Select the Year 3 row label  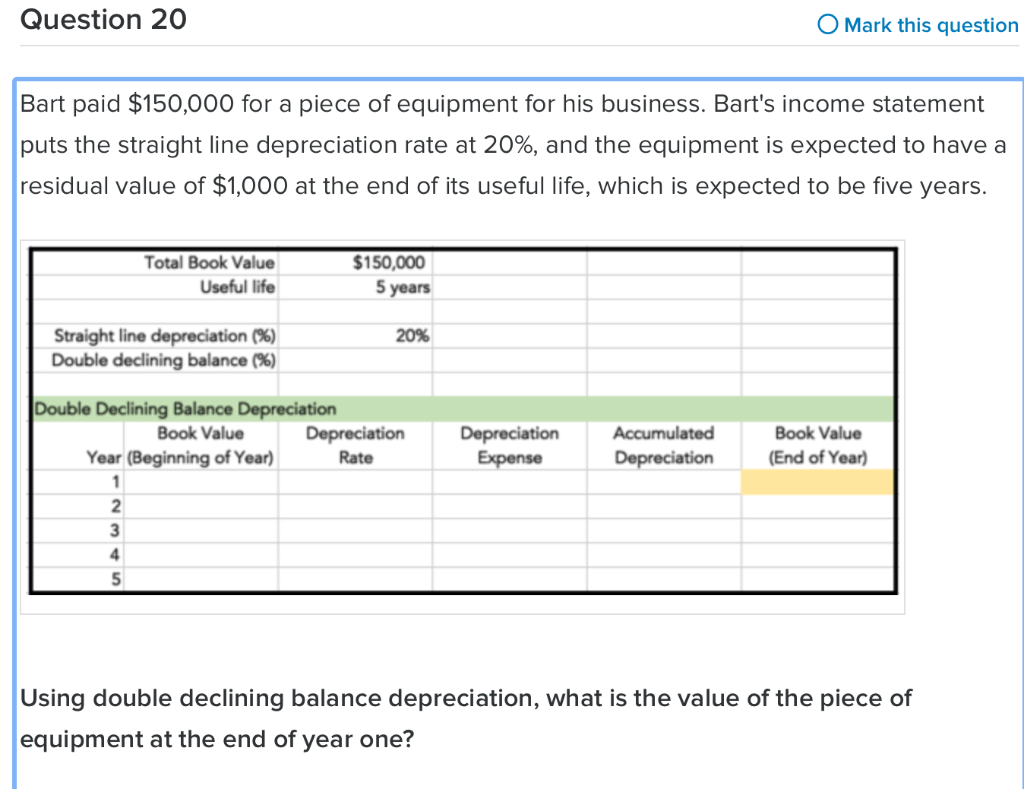115,531
